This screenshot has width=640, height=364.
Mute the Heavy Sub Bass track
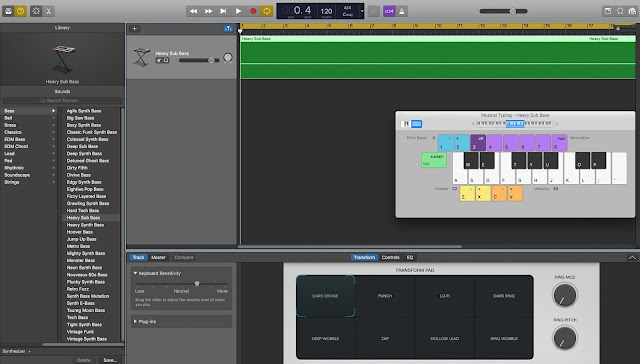[159, 60]
